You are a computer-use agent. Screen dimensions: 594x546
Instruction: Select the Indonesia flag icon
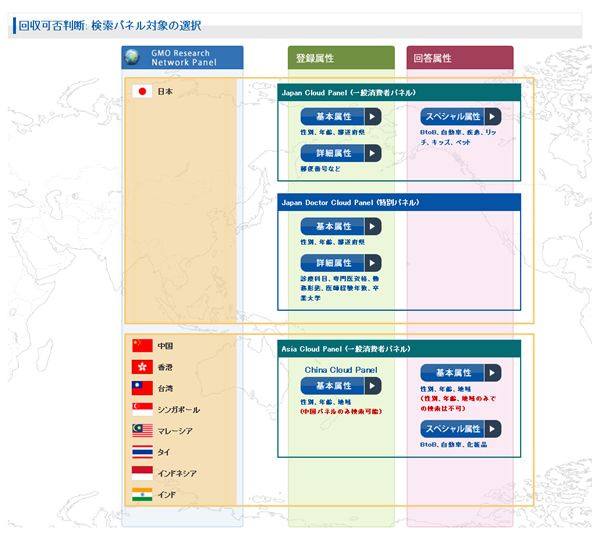pos(142,473)
